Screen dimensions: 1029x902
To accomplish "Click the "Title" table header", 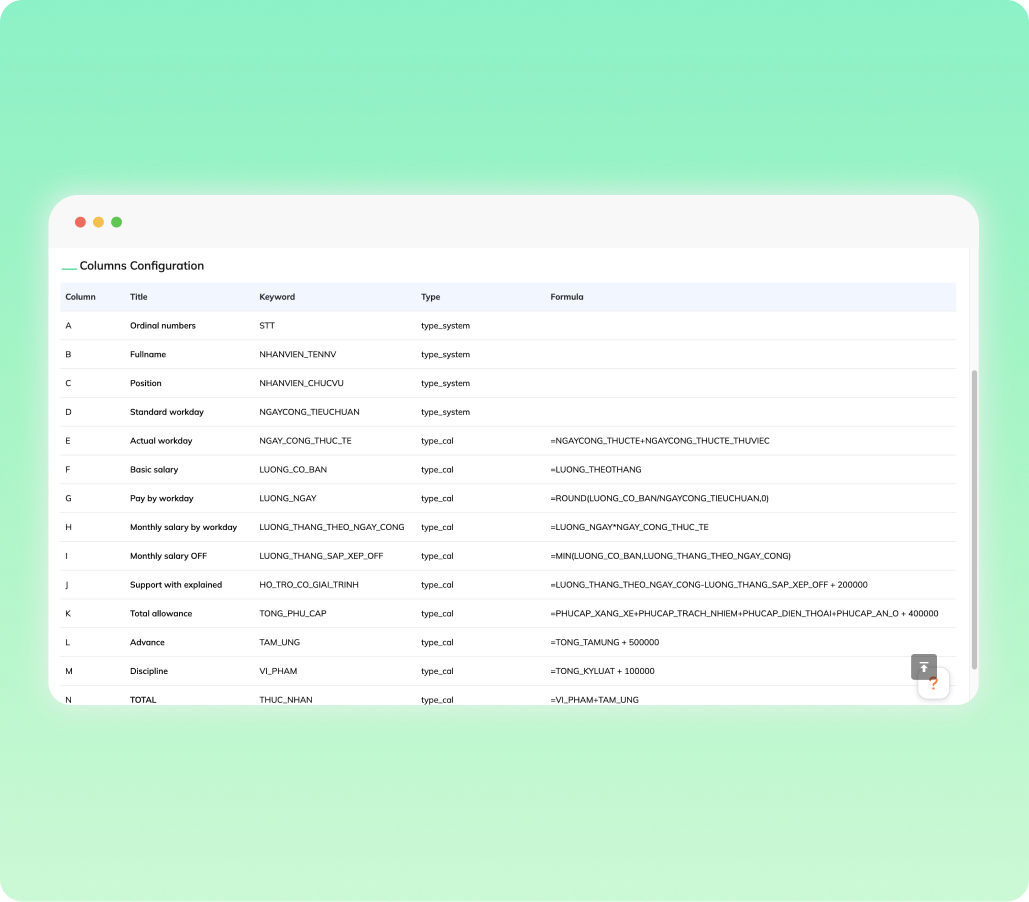I will click(x=138, y=297).
